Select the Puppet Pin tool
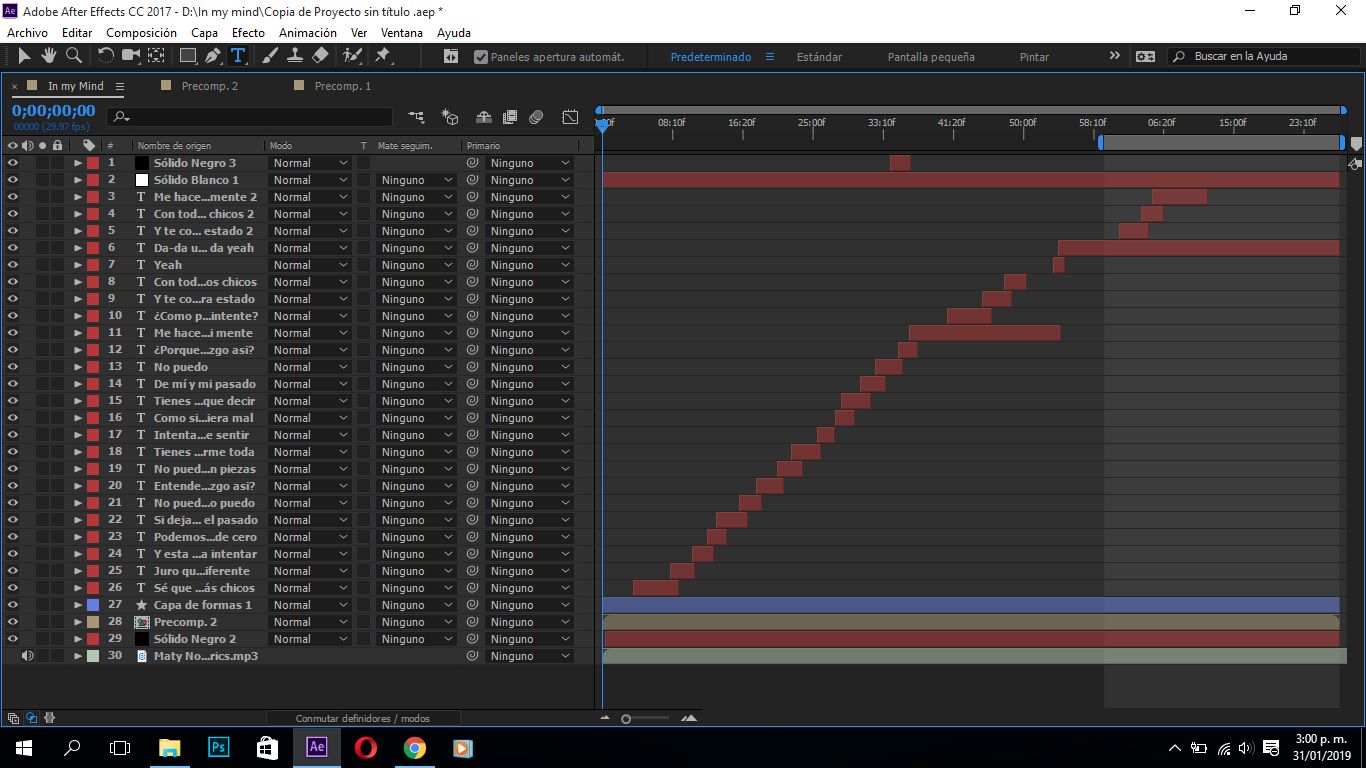The width and height of the screenshot is (1366, 768). (383, 56)
